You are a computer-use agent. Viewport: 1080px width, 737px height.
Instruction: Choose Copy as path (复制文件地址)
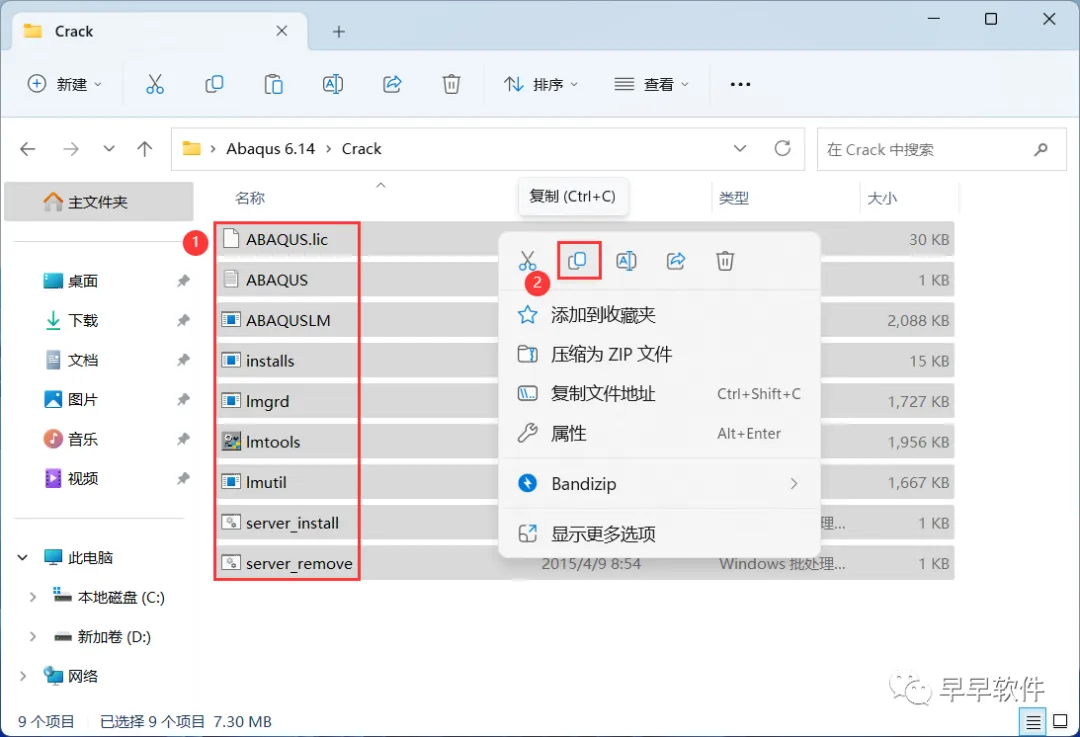tap(660, 393)
